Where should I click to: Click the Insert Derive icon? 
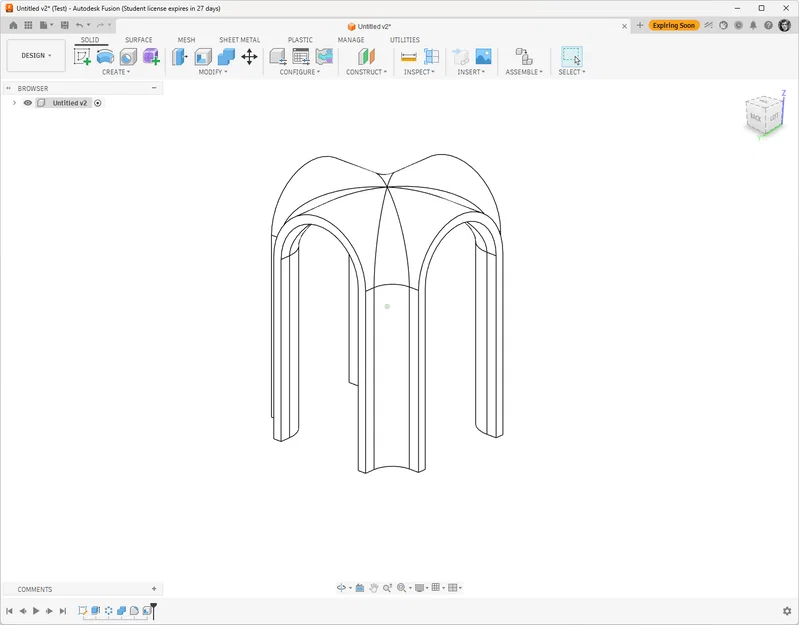[x=460, y=57]
